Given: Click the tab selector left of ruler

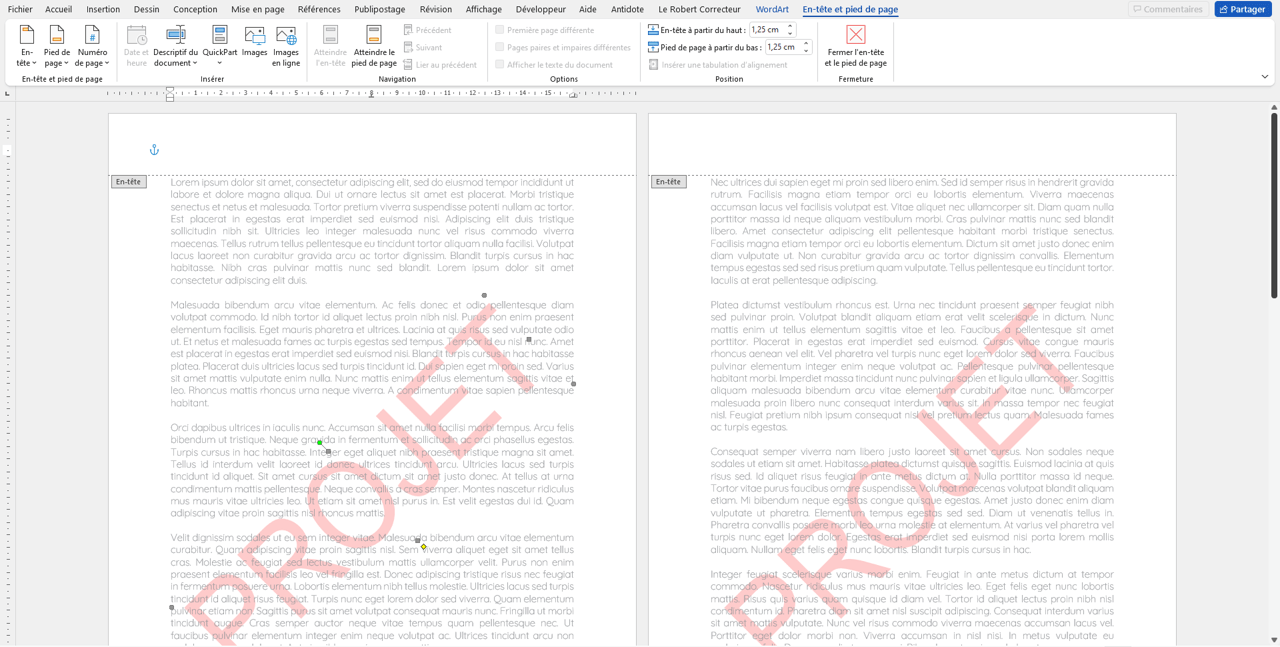Looking at the screenshot, I should point(8,94).
